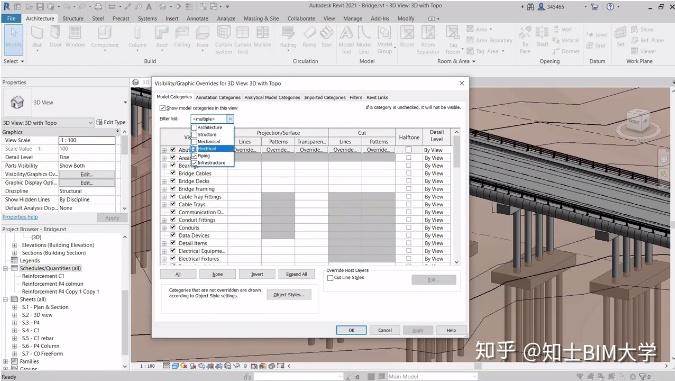
Task: Check Structure in filter list
Action: 194,134
